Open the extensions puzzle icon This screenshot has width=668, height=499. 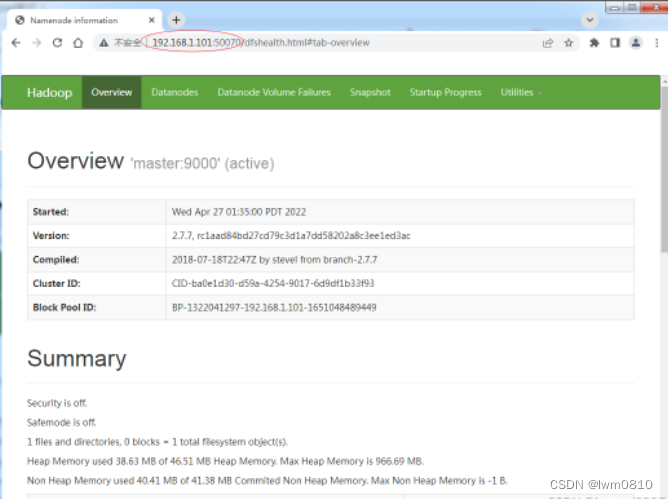(594, 43)
